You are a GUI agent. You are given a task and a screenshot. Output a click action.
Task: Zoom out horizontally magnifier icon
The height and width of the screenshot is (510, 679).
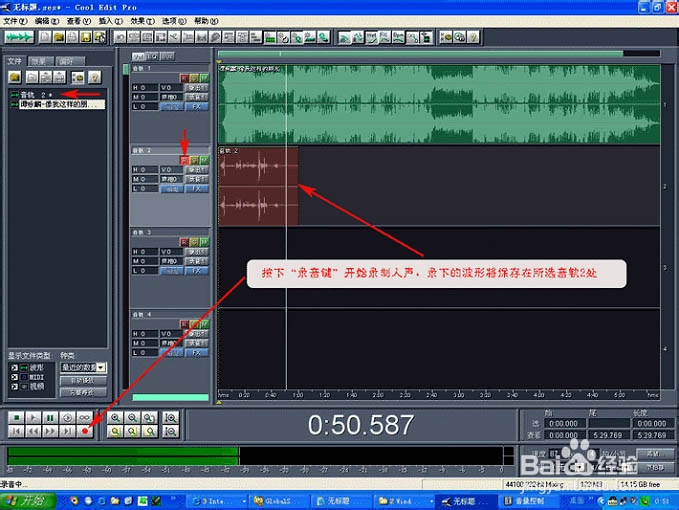pyautogui.click(x=132, y=418)
